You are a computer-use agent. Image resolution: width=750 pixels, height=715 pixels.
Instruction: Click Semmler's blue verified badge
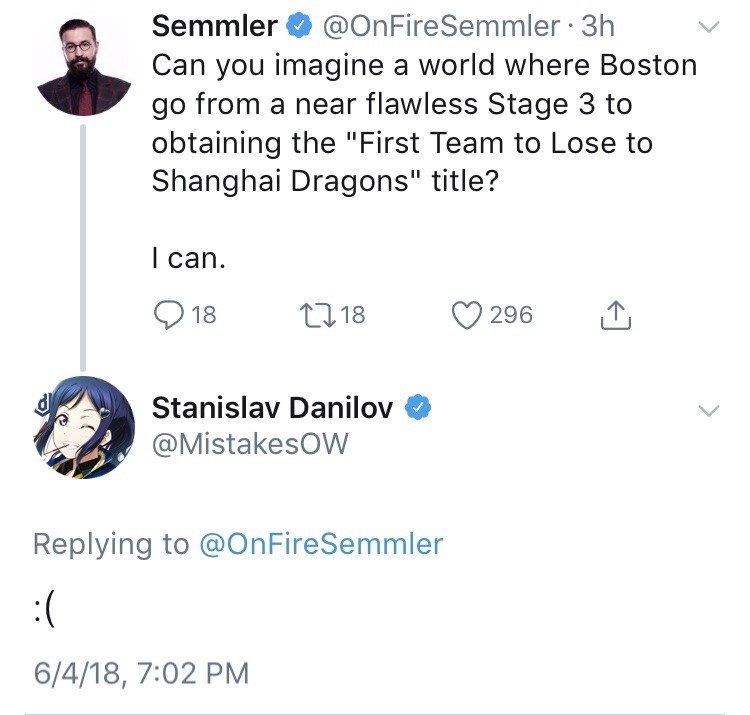(298, 27)
